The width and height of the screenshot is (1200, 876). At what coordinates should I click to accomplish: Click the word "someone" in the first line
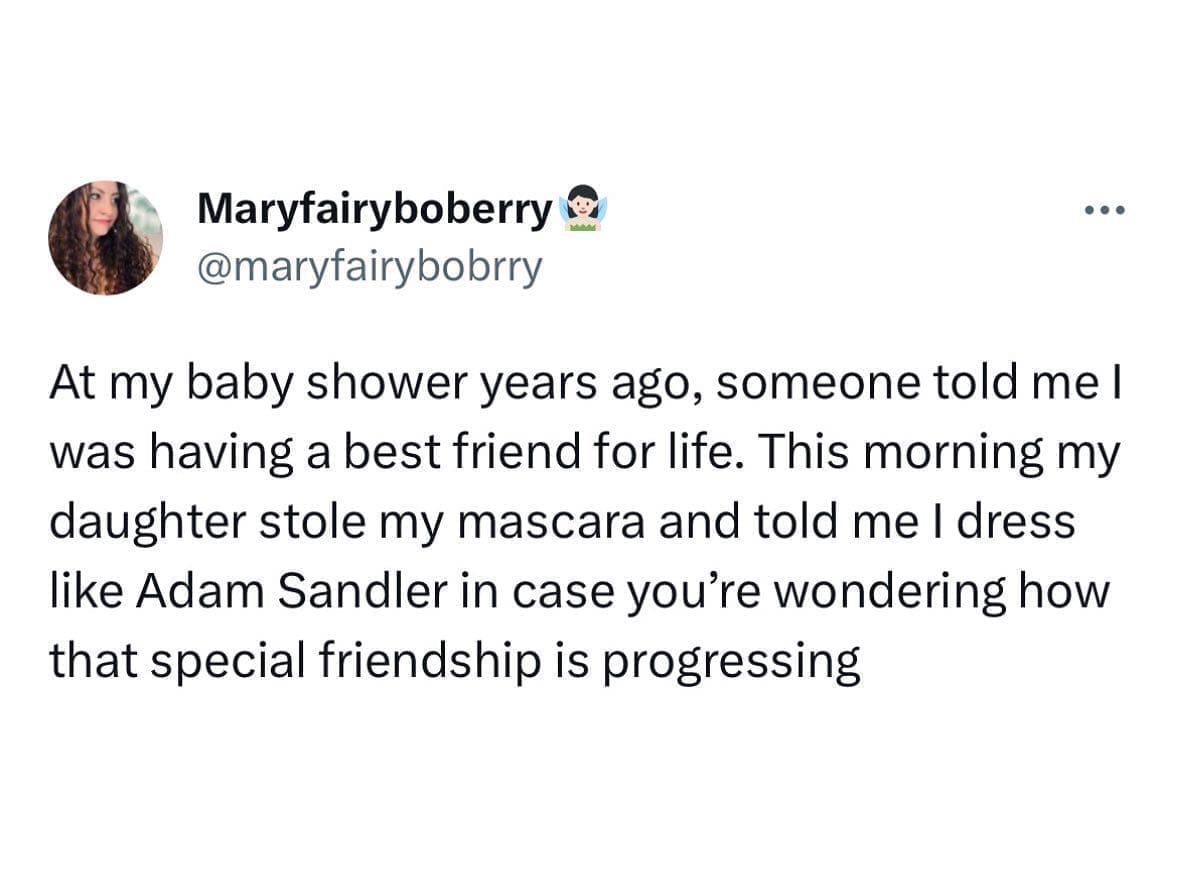[786, 384]
